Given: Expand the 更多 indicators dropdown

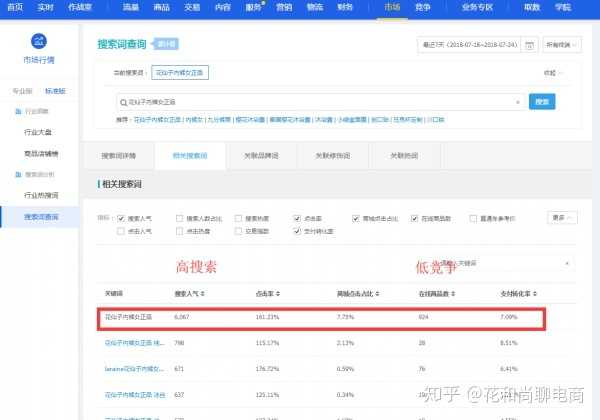Looking at the screenshot, I should pyautogui.click(x=562, y=217).
